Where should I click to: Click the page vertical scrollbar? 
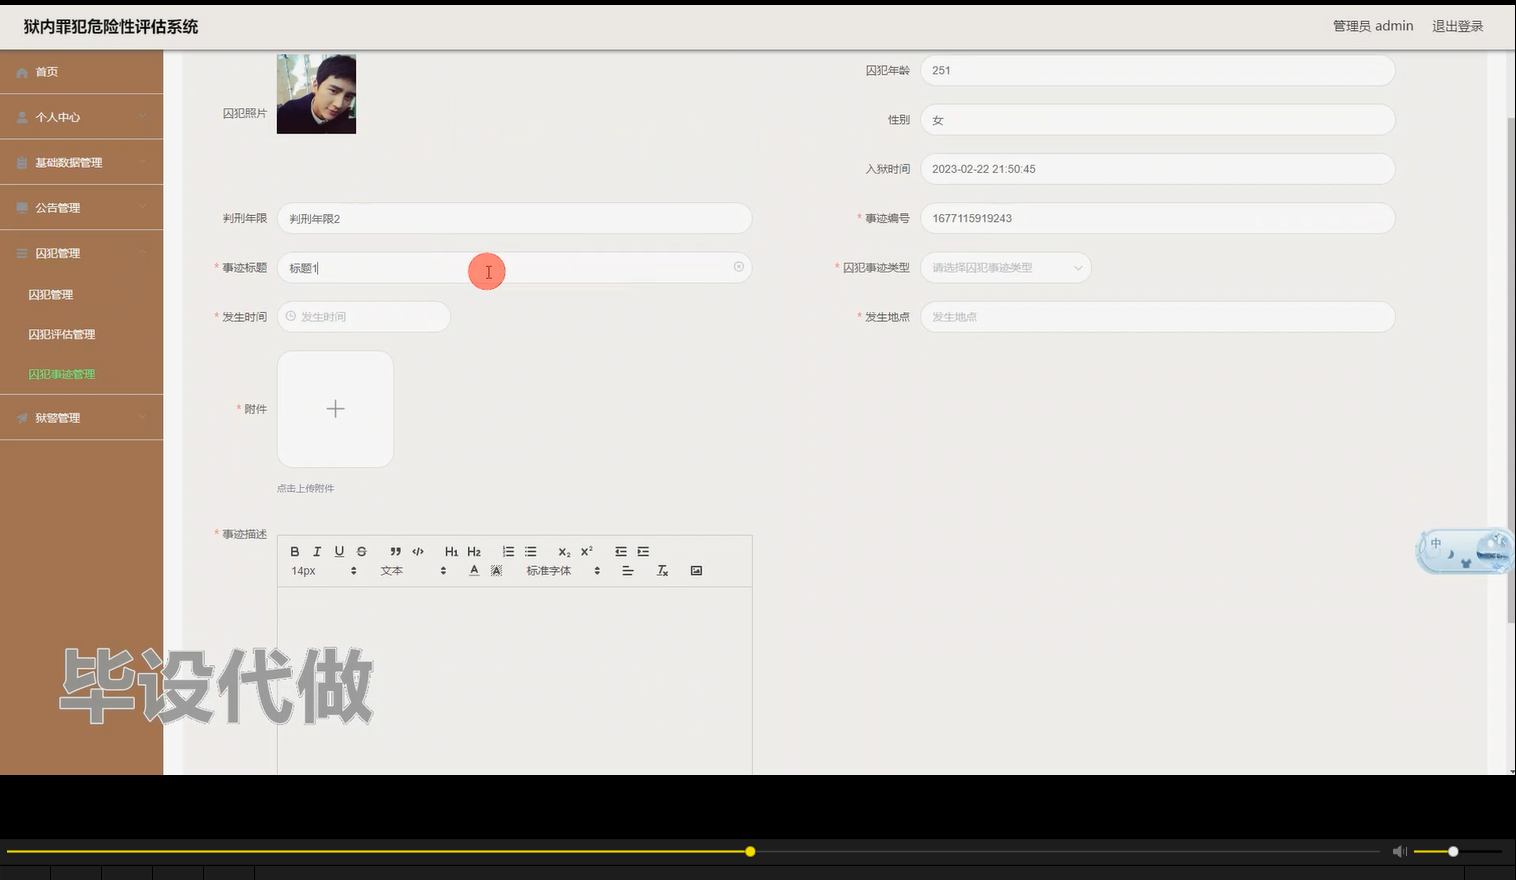tap(1511, 370)
